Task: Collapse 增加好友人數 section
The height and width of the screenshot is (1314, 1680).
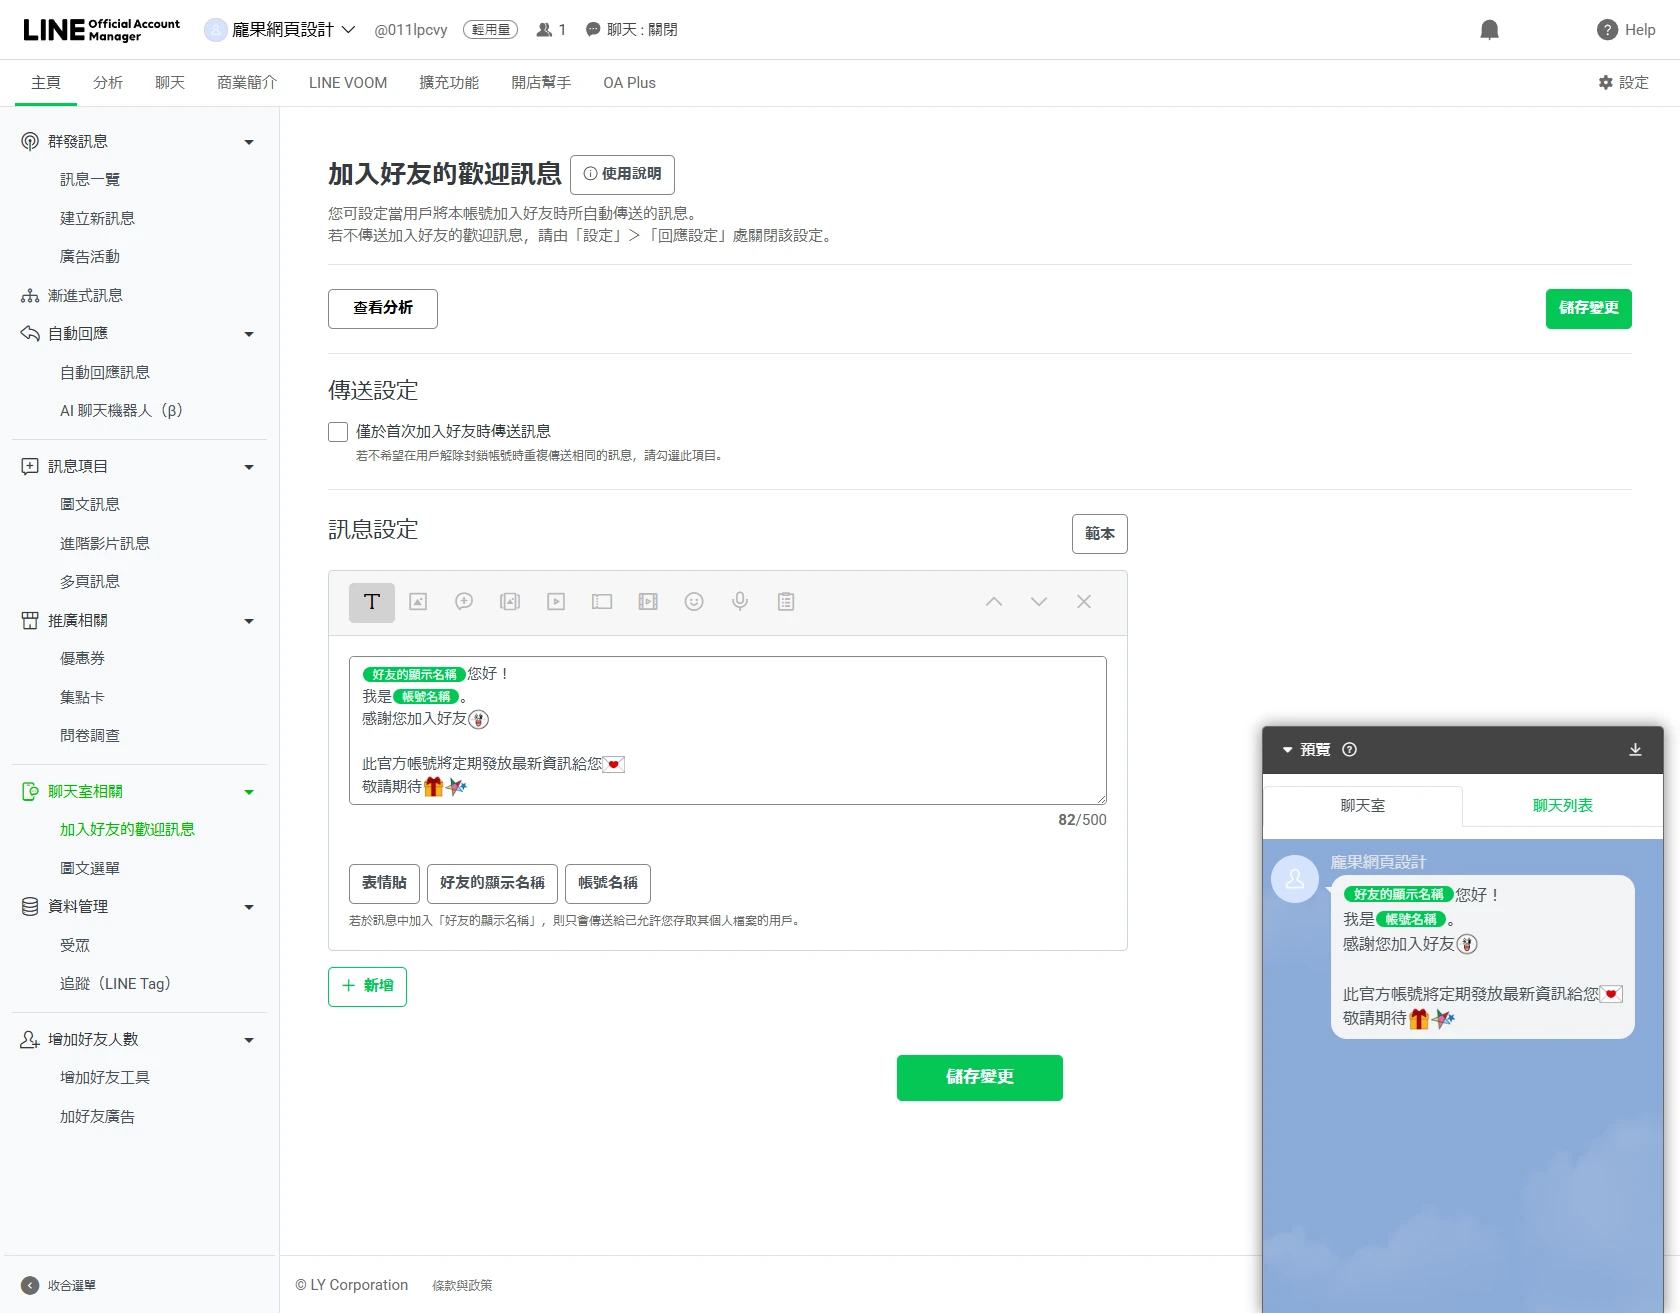Action: point(249,1040)
